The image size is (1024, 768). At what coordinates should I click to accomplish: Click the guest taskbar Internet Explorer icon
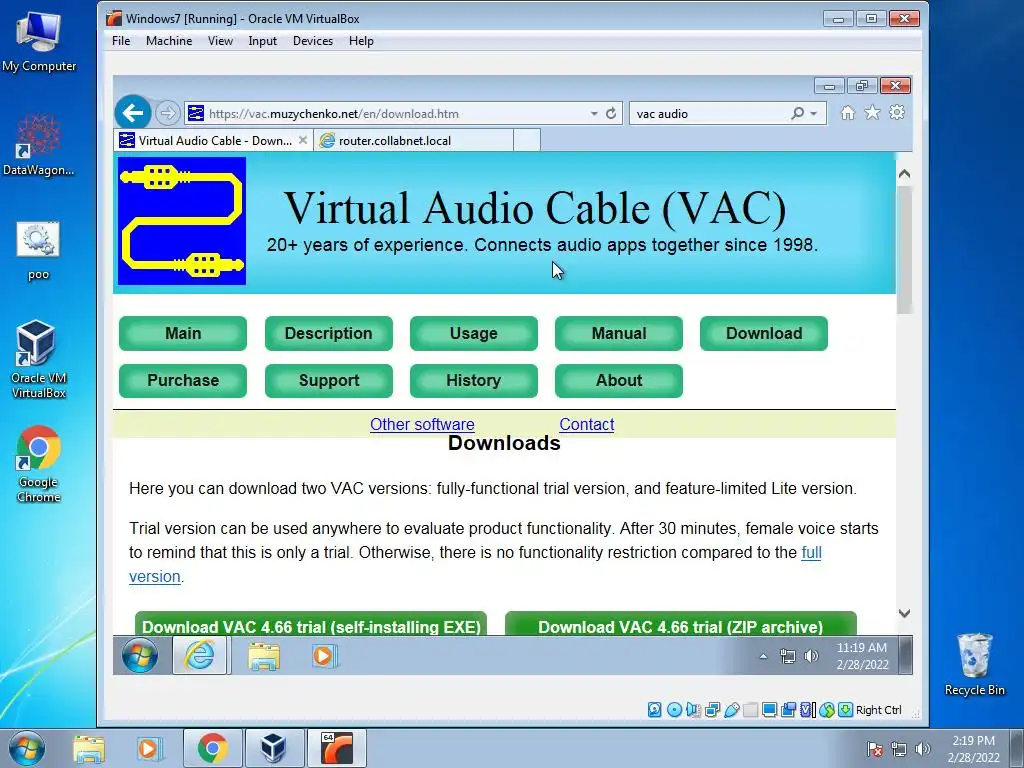pyautogui.click(x=200, y=655)
